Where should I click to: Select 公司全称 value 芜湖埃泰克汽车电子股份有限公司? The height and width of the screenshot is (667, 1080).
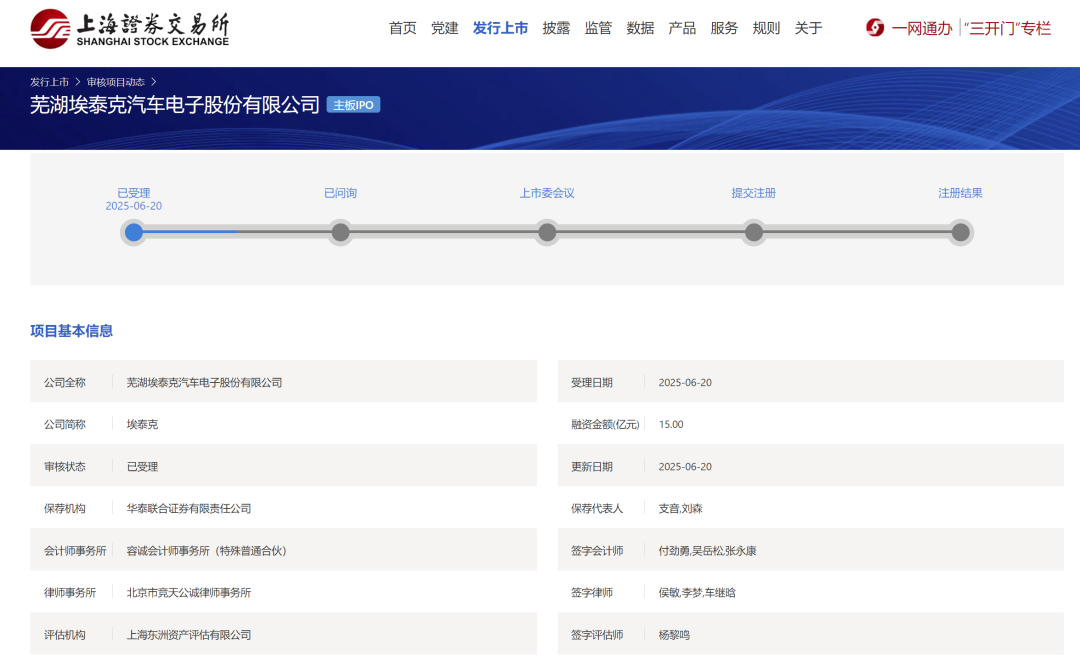click(205, 382)
